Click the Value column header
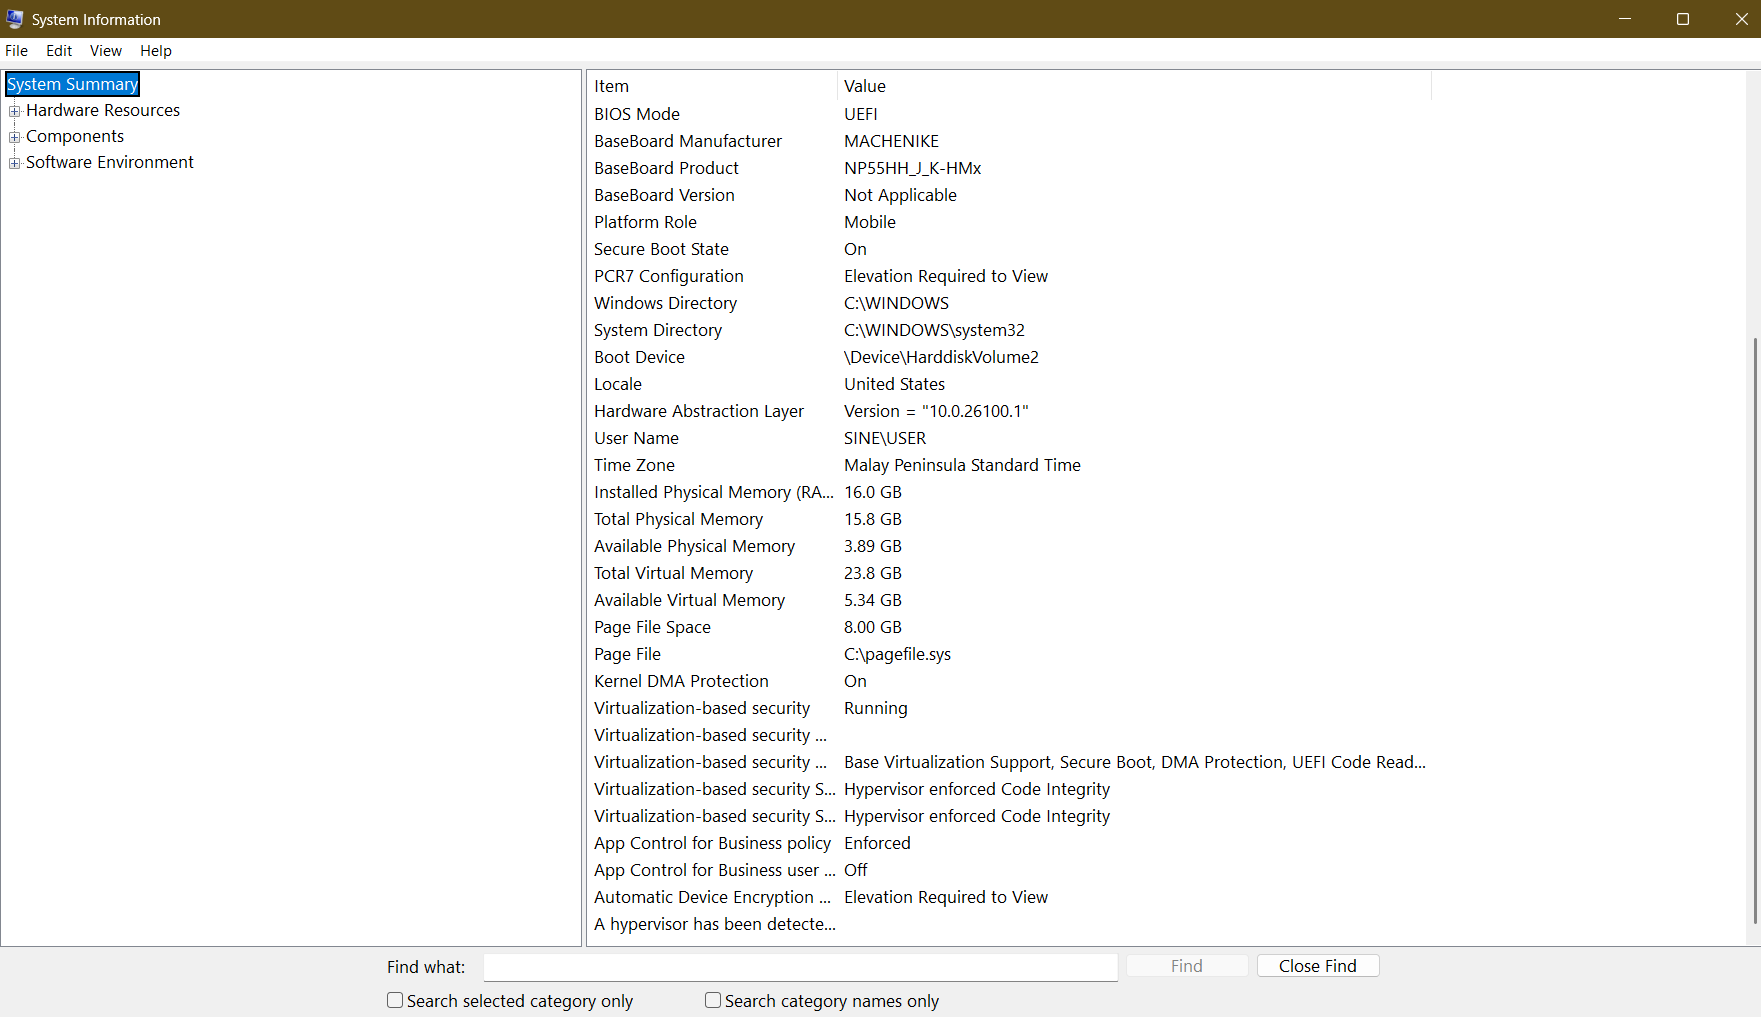The height and width of the screenshot is (1017, 1761). (1134, 86)
